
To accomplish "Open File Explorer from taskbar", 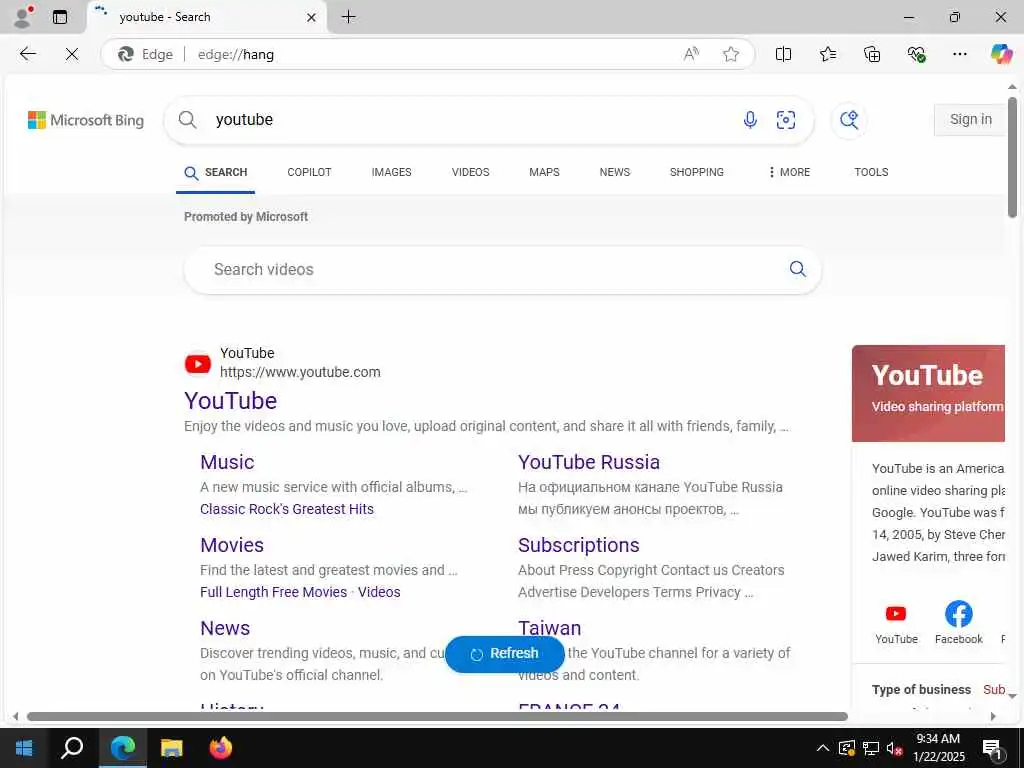I will pos(172,748).
